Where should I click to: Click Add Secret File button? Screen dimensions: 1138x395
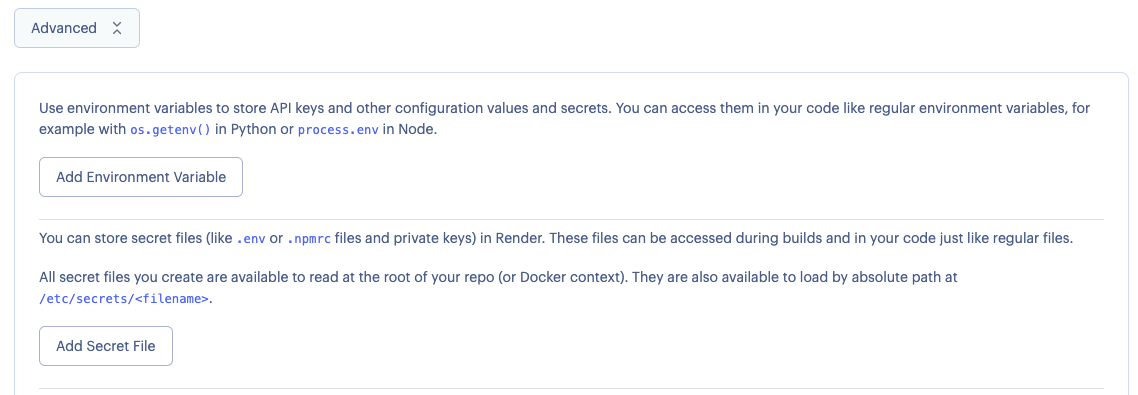pos(106,346)
